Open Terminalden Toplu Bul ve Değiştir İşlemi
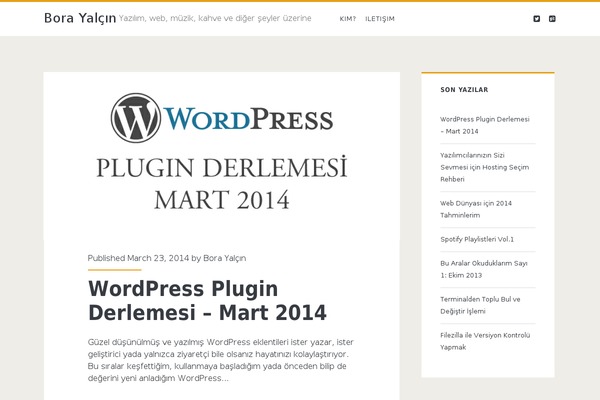This screenshot has width=600, height=400. pyautogui.click(x=480, y=305)
